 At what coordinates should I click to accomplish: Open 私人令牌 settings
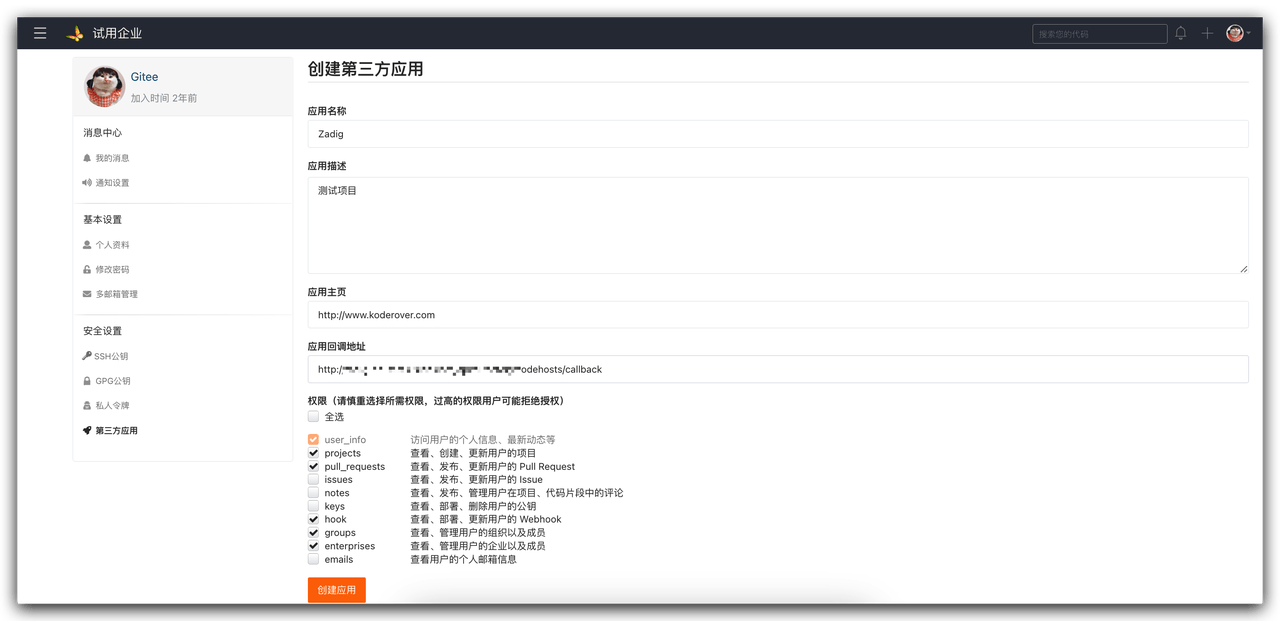tap(112, 406)
